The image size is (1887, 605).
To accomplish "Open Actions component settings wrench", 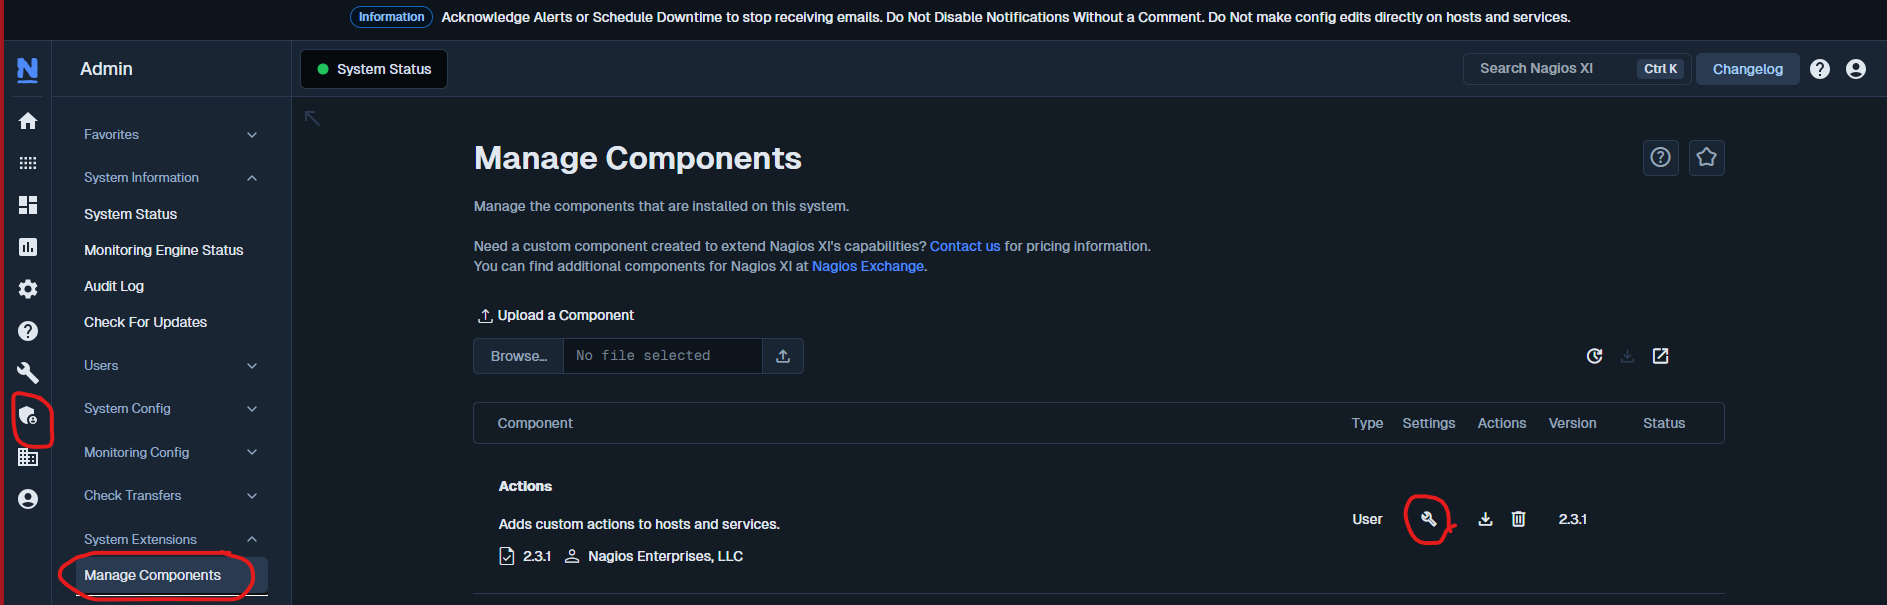I will [x=1428, y=519].
